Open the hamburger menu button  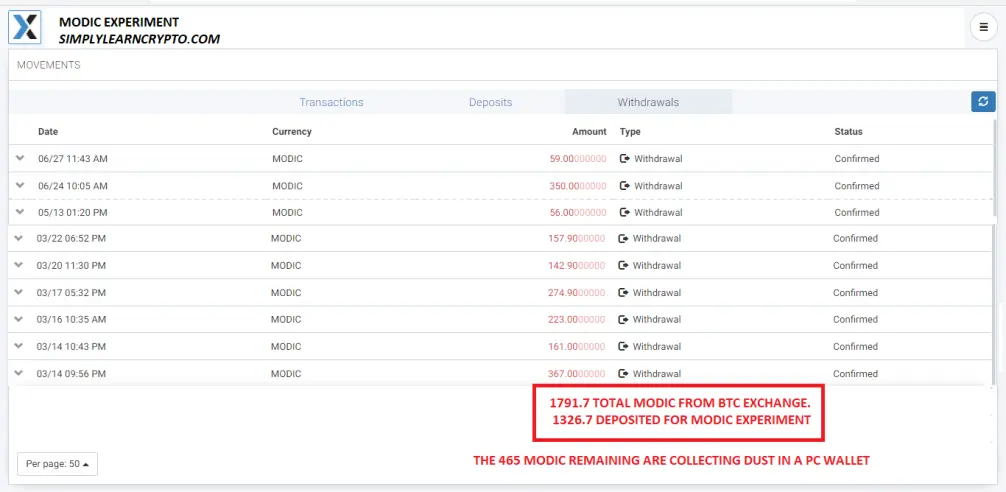coord(984,28)
